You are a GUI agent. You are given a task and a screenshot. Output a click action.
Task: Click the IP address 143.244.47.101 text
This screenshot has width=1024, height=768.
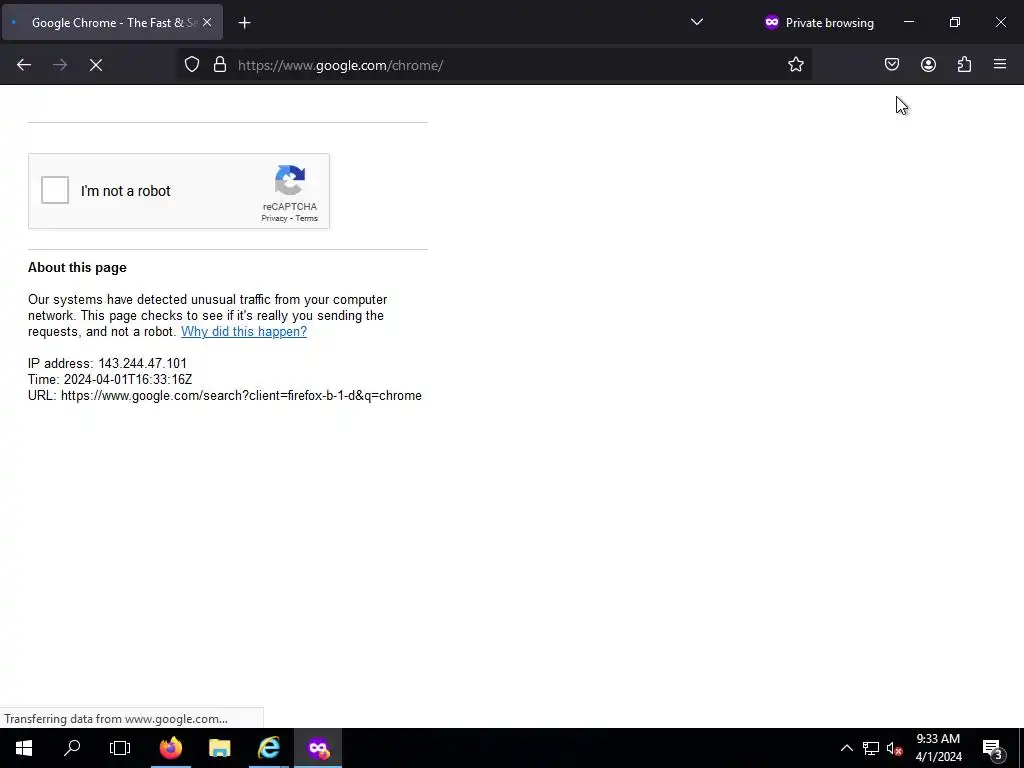click(107, 363)
